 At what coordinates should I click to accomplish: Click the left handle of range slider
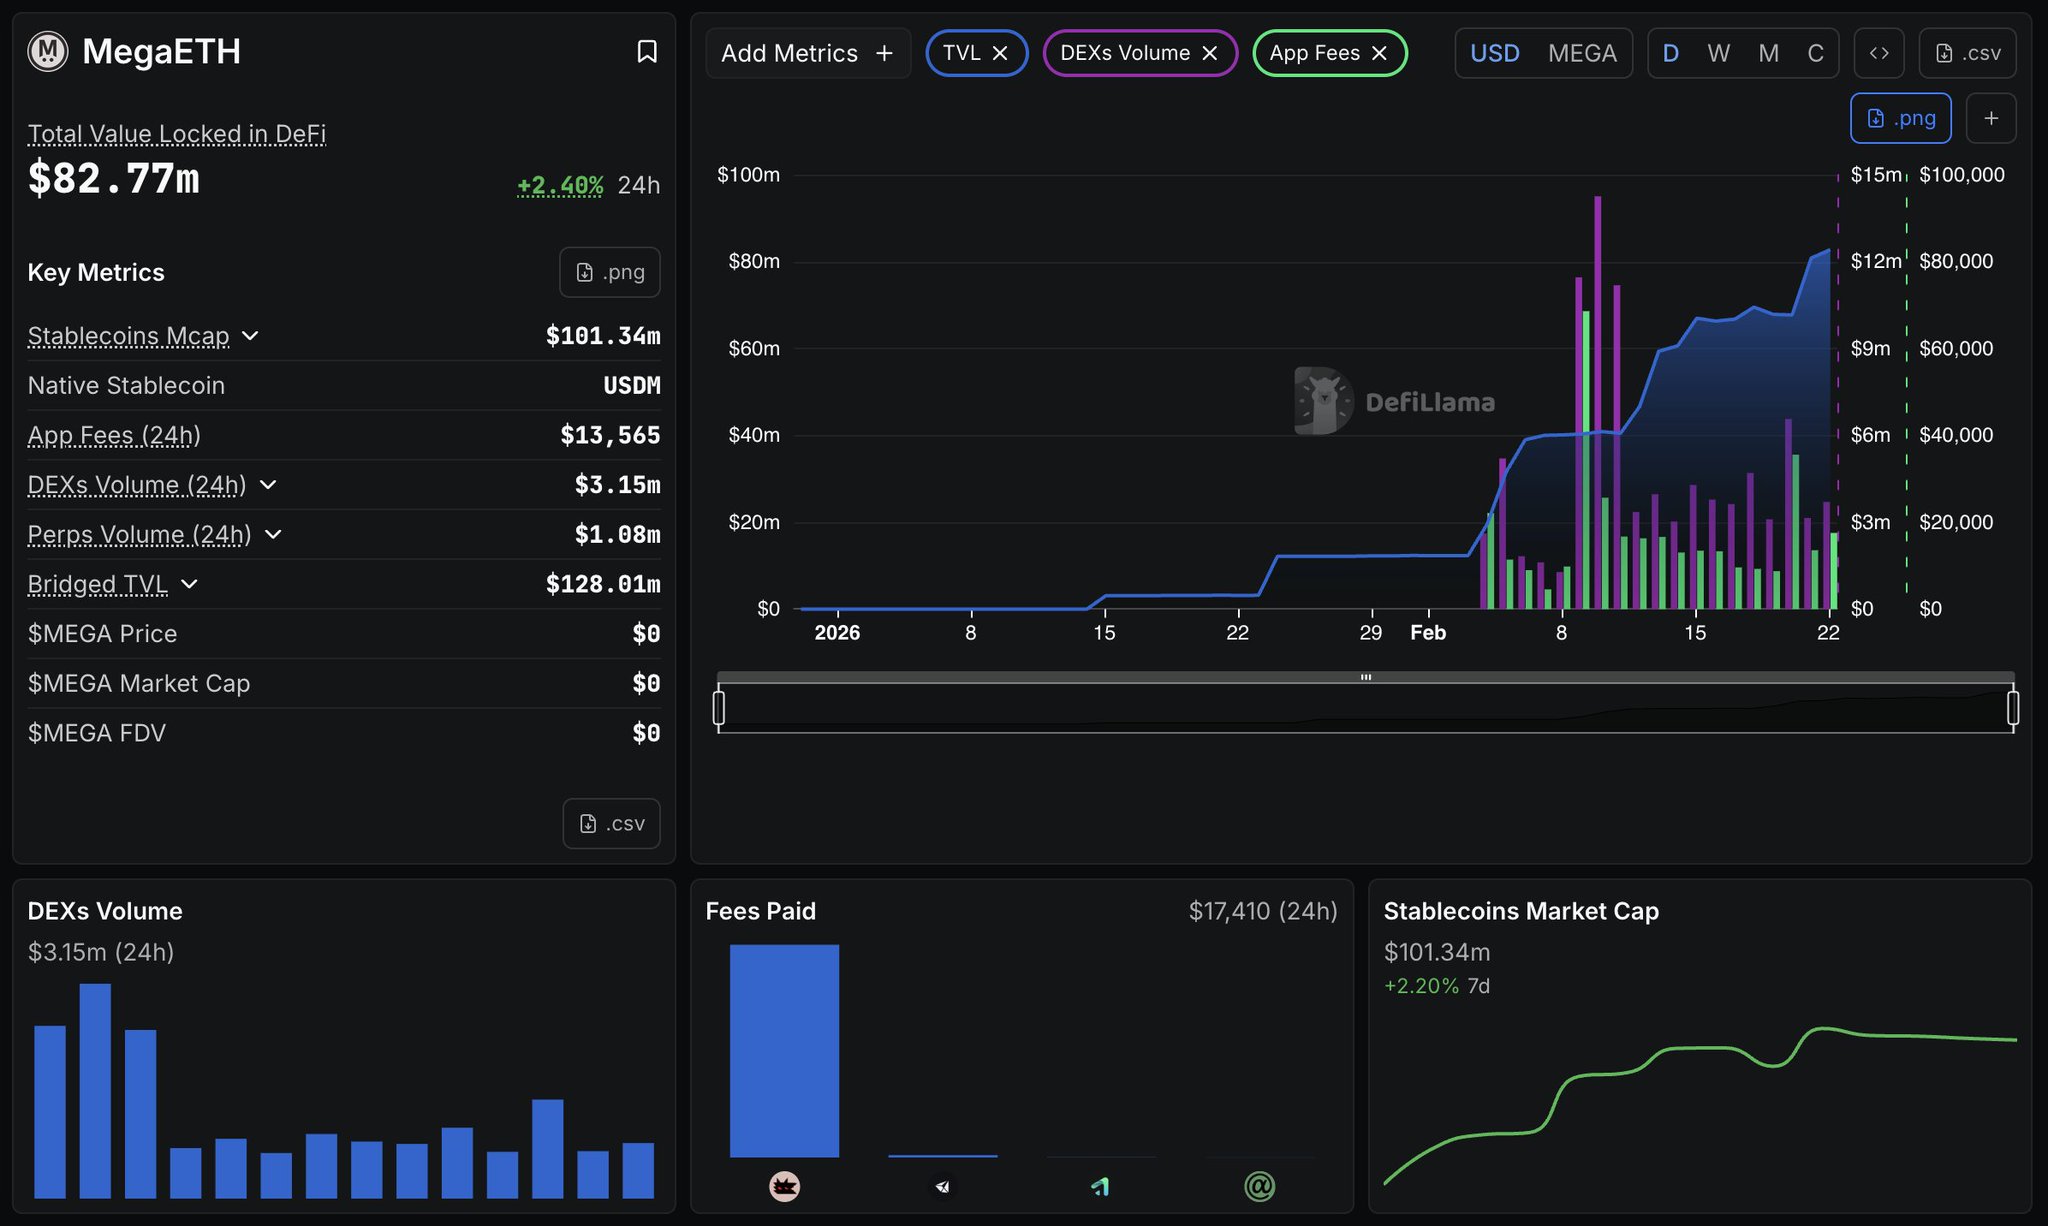point(719,708)
